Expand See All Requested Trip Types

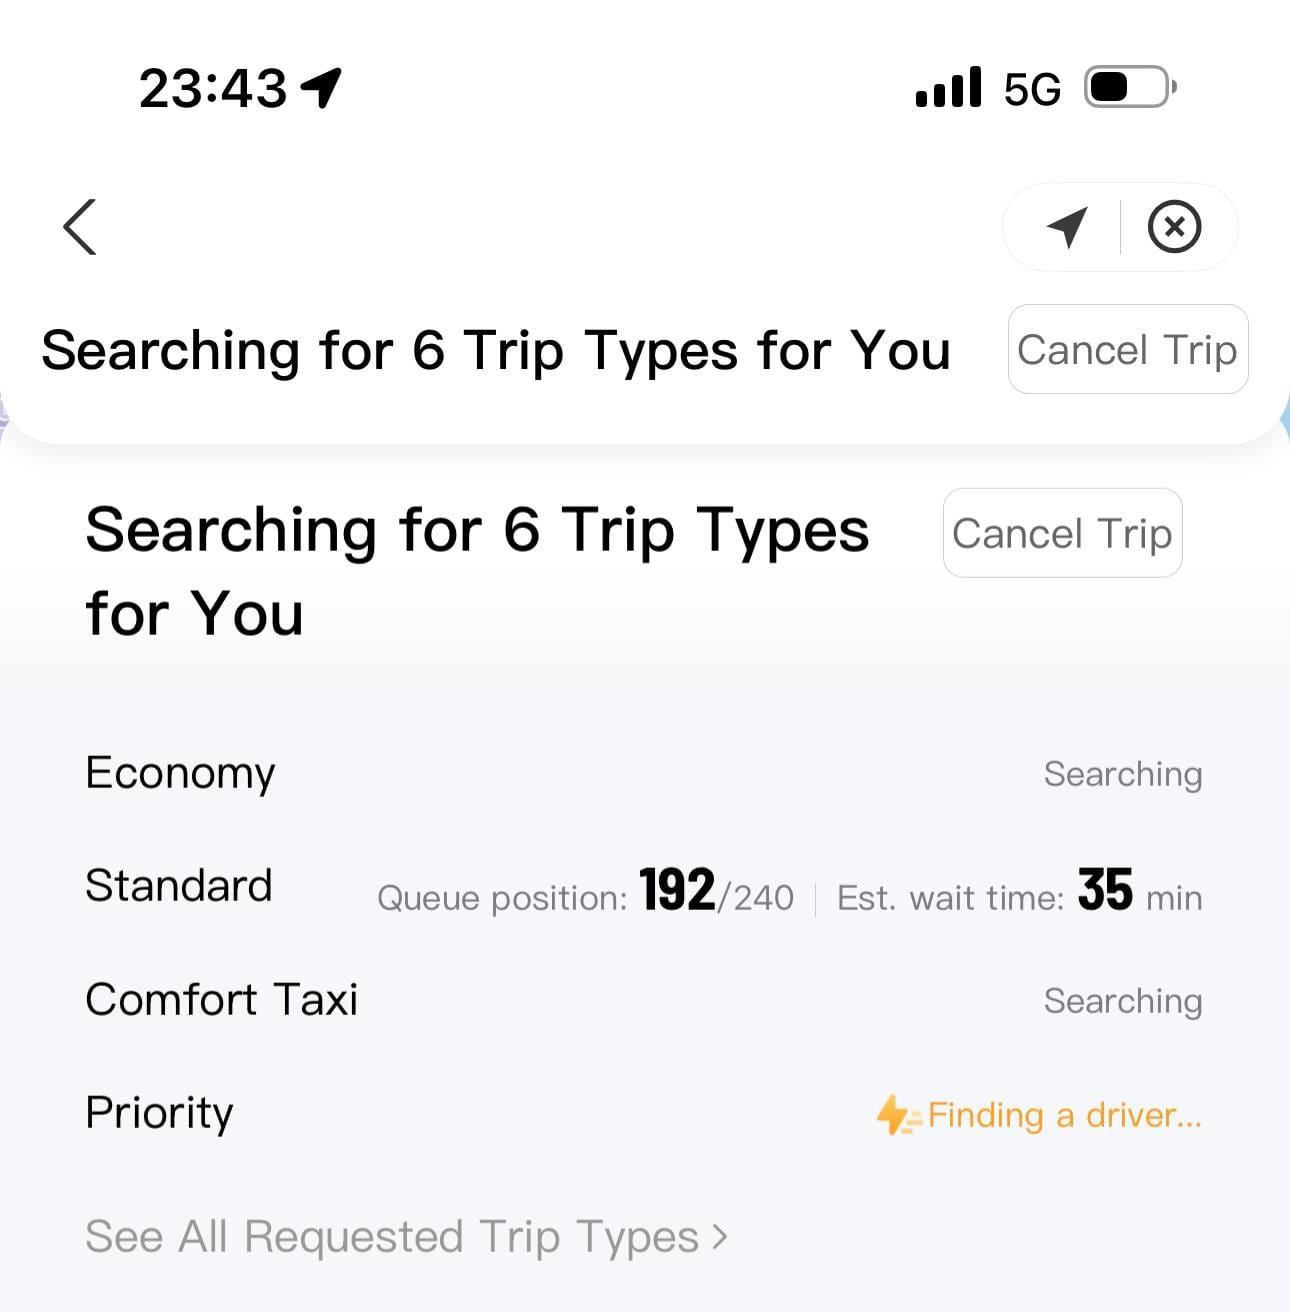(392, 1237)
